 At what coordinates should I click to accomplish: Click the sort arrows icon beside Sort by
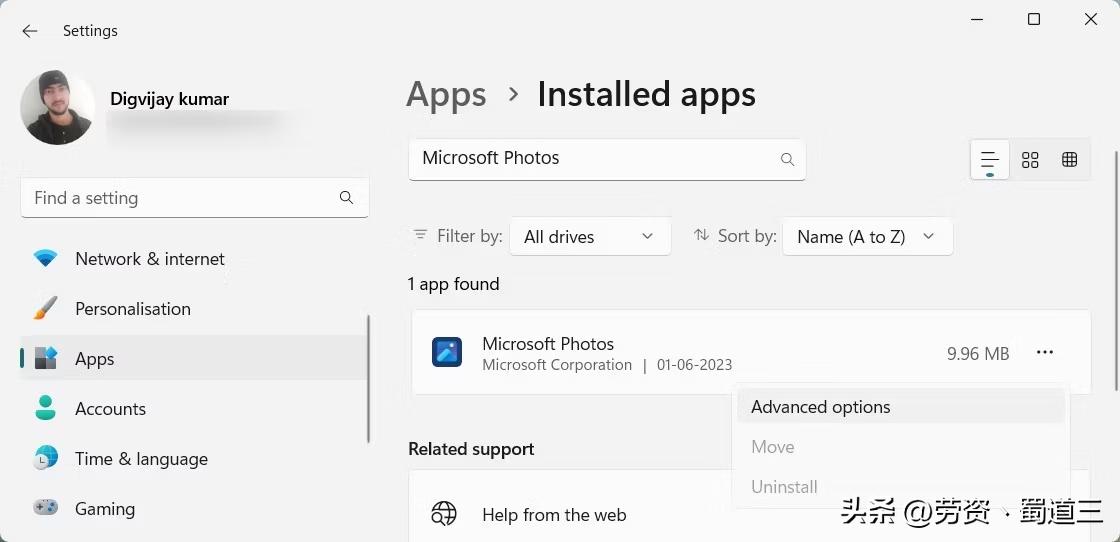tap(701, 234)
